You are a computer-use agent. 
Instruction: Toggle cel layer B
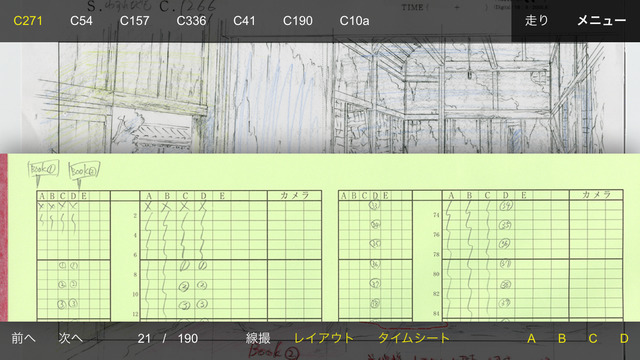tap(562, 338)
